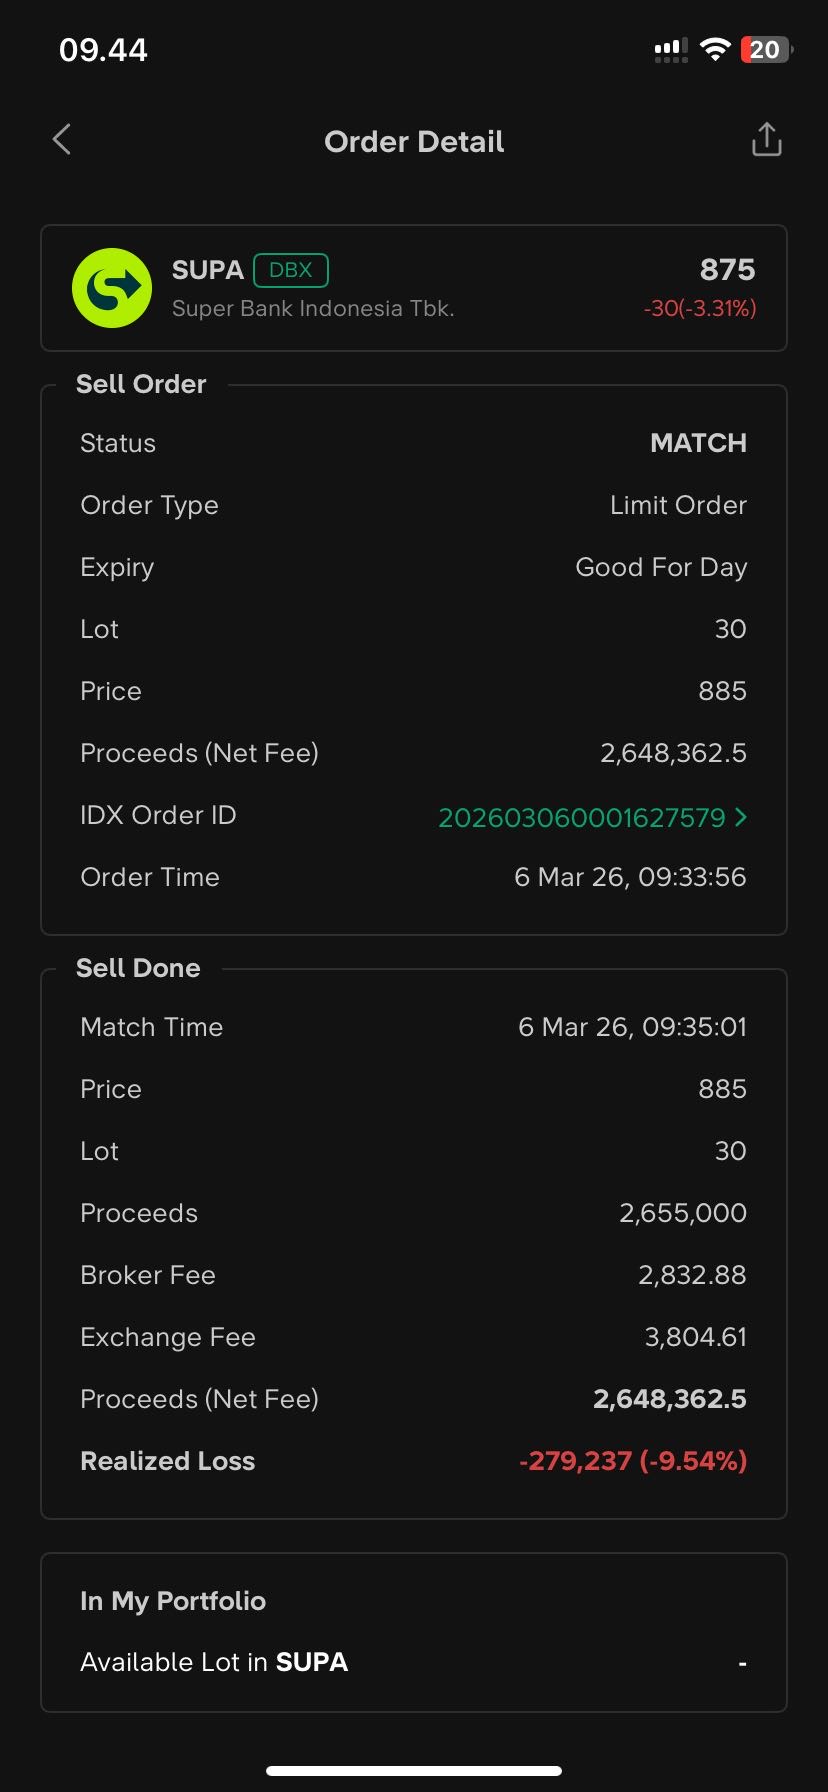
Task: Open IDX Order ID 202603060001627579 link
Action: [581, 817]
